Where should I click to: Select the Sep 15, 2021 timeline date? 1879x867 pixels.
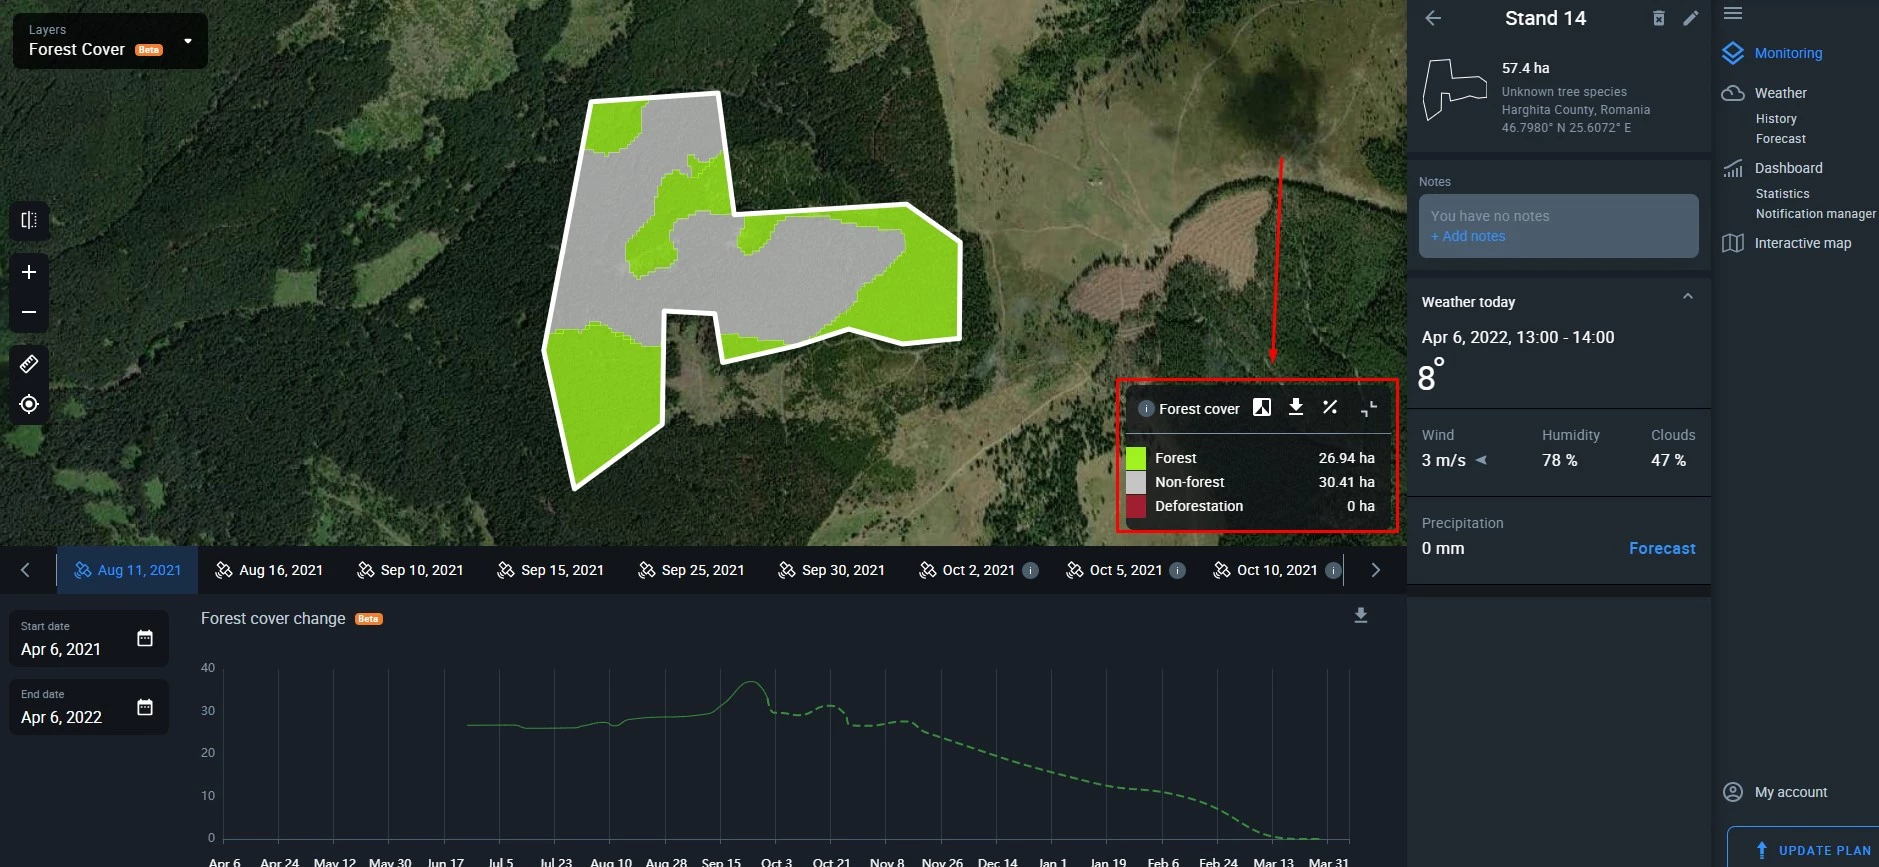pyautogui.click(x=551, y=570)
